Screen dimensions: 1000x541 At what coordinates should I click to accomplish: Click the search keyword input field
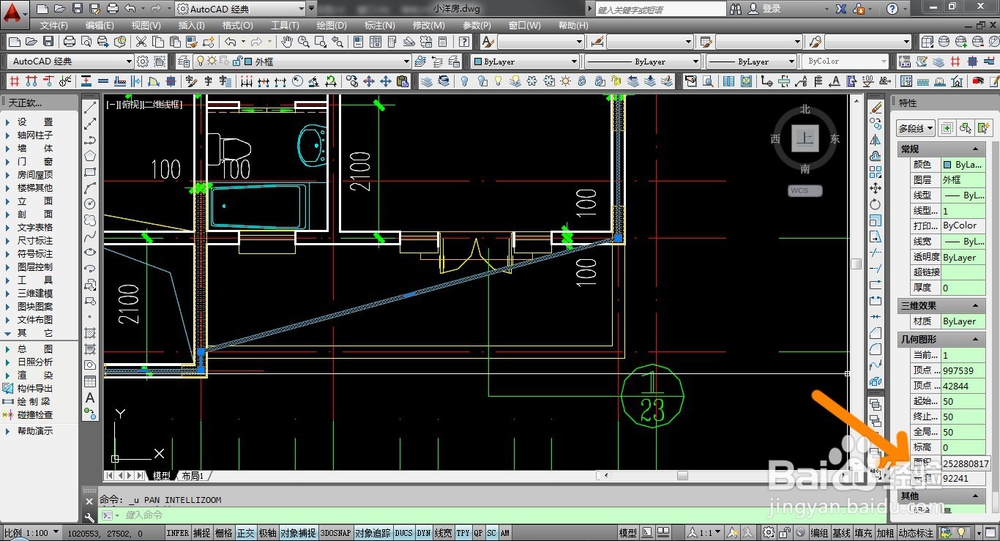[660, 10]
